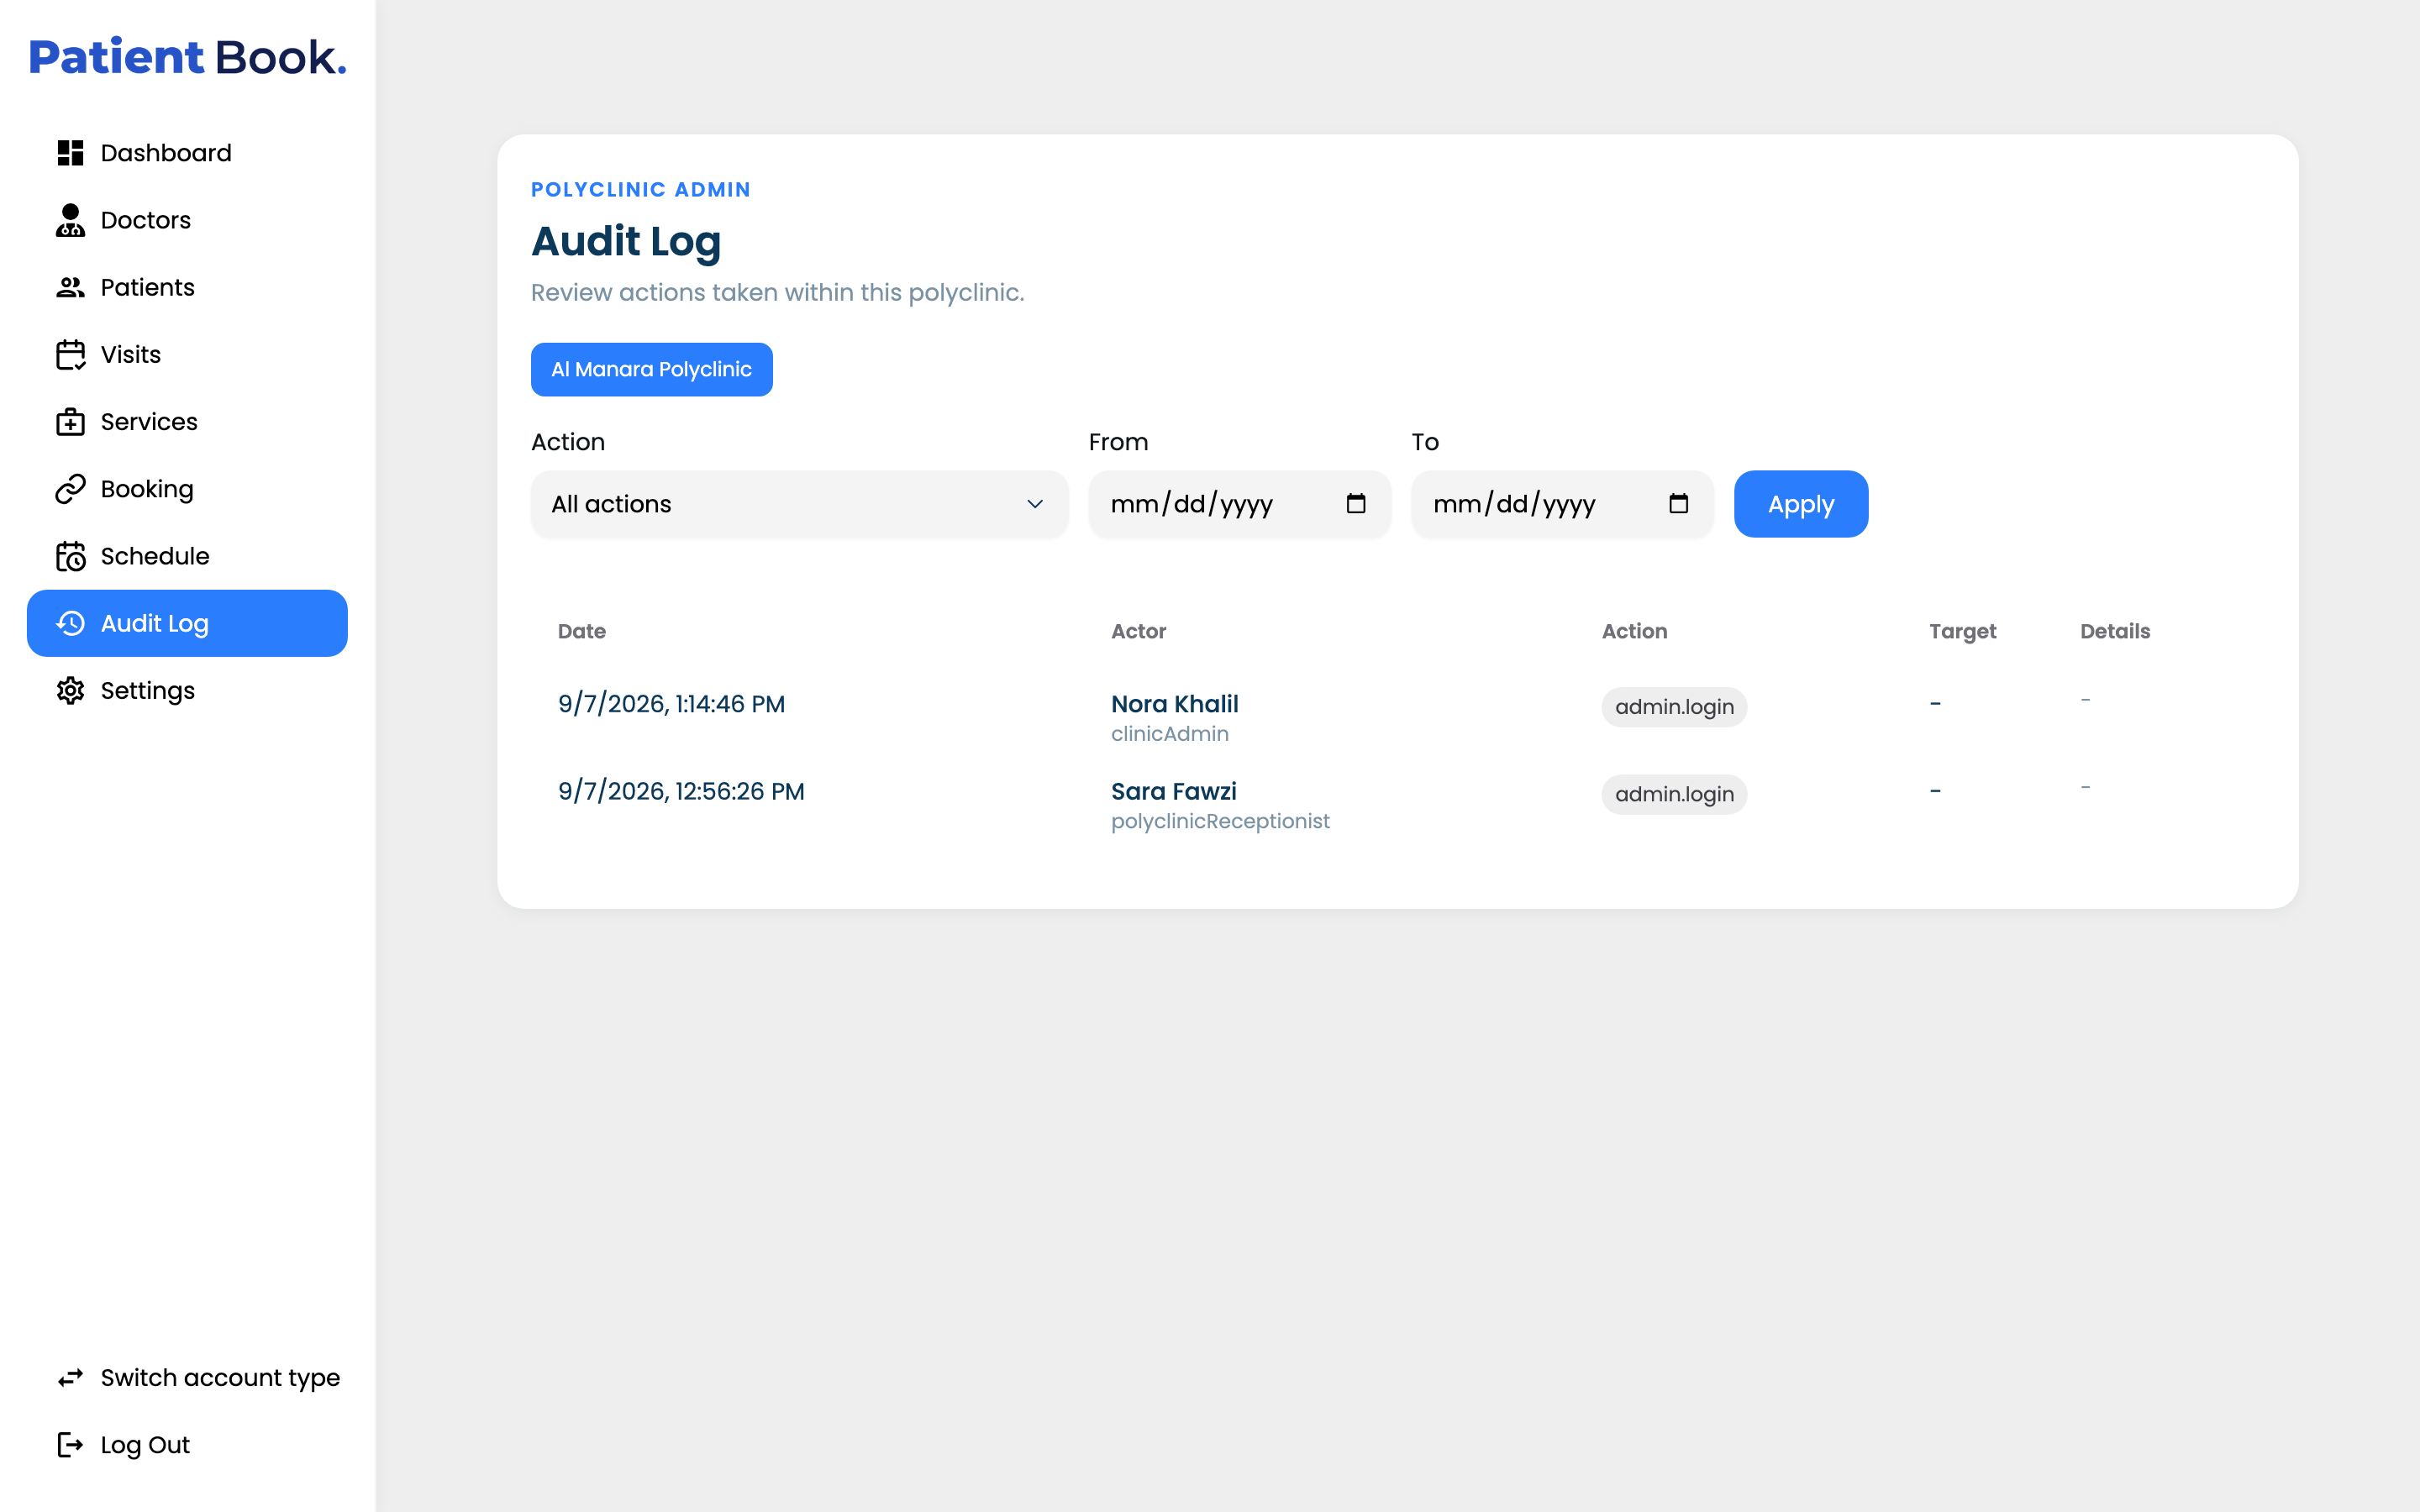
Task: Open the Services menu label
Action: [x=149, y=422]
